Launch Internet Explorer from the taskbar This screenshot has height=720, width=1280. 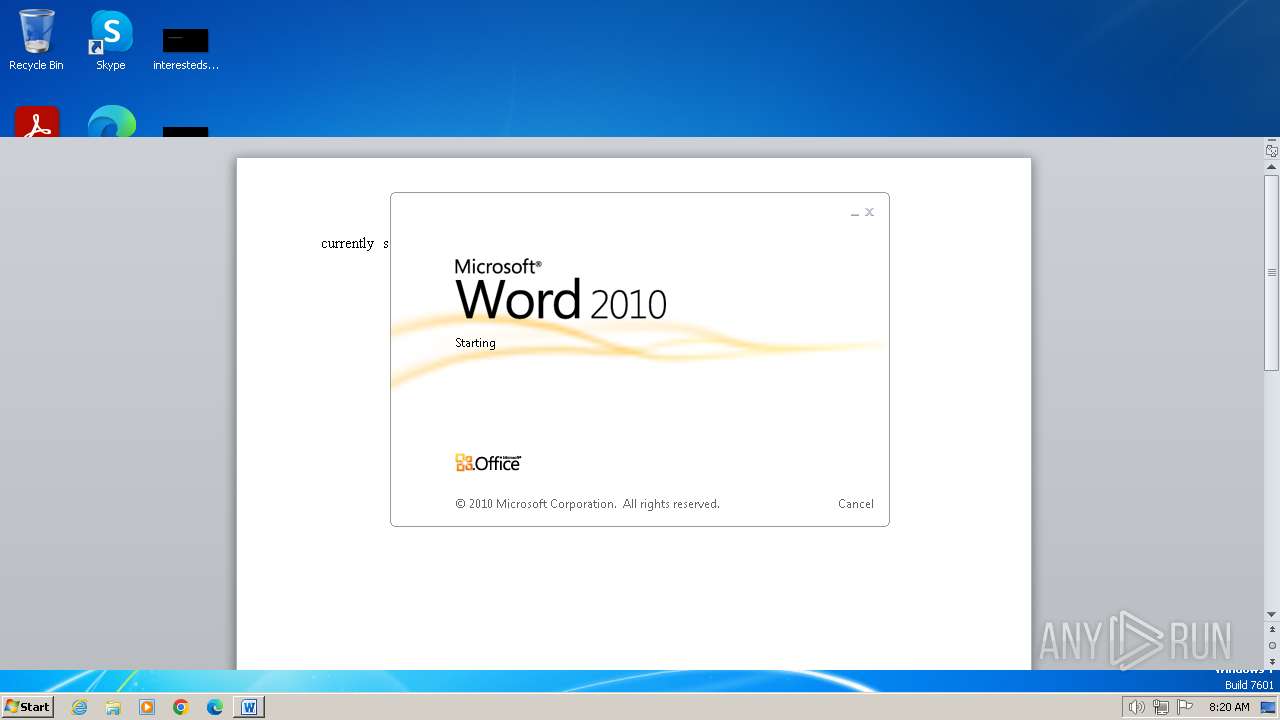click(80, 707)
